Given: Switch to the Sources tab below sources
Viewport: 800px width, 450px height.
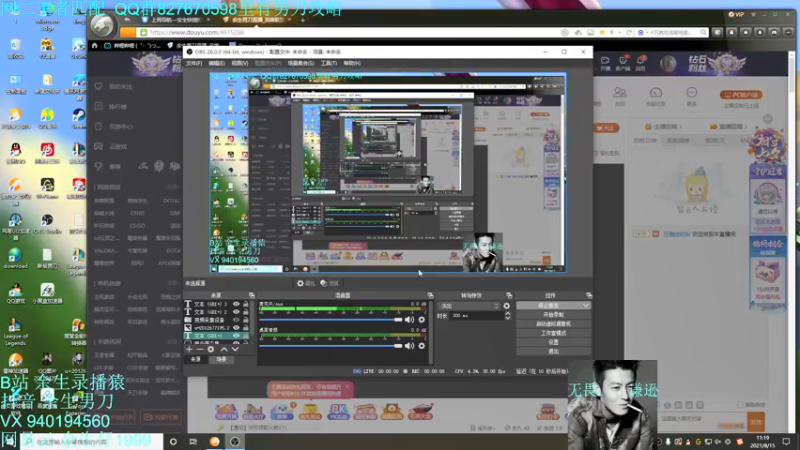Looking at the screenshot, I should tap(195, 359).
